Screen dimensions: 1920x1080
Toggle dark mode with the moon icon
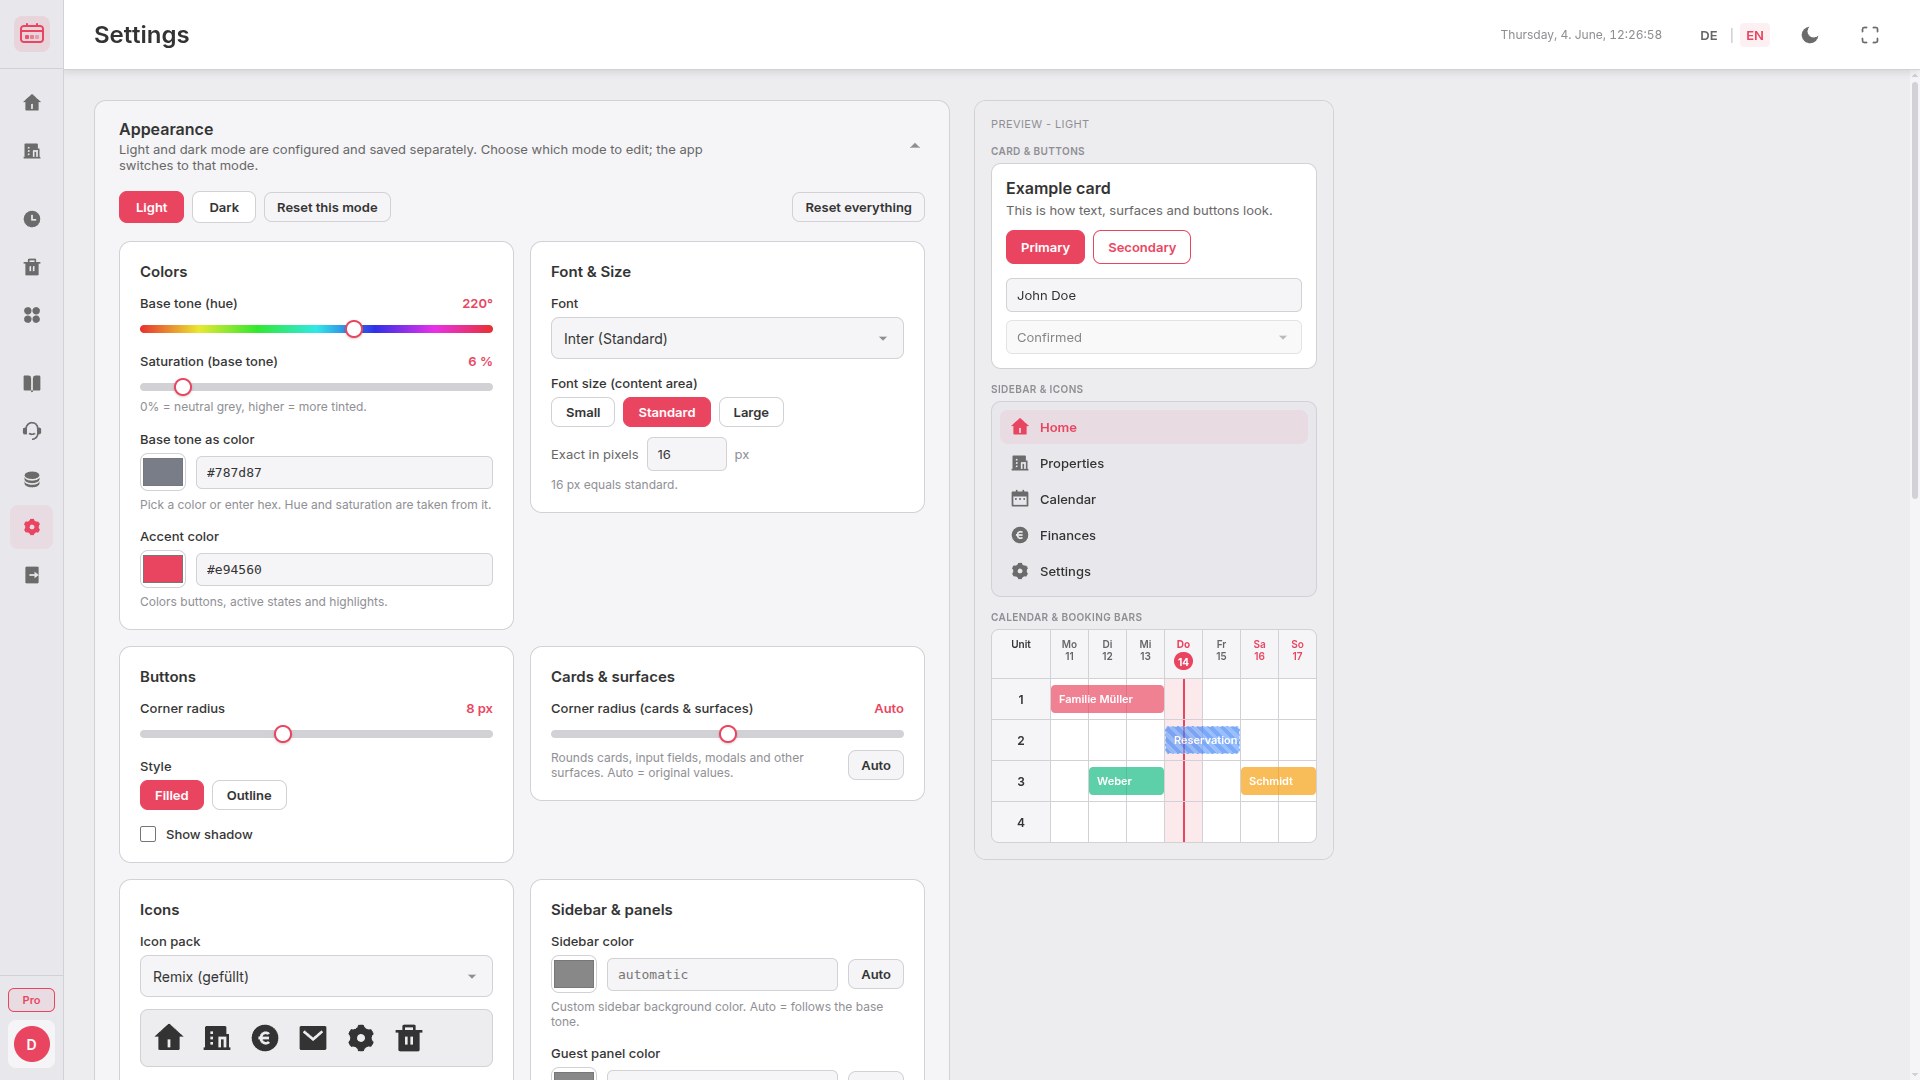[1810, 35]
